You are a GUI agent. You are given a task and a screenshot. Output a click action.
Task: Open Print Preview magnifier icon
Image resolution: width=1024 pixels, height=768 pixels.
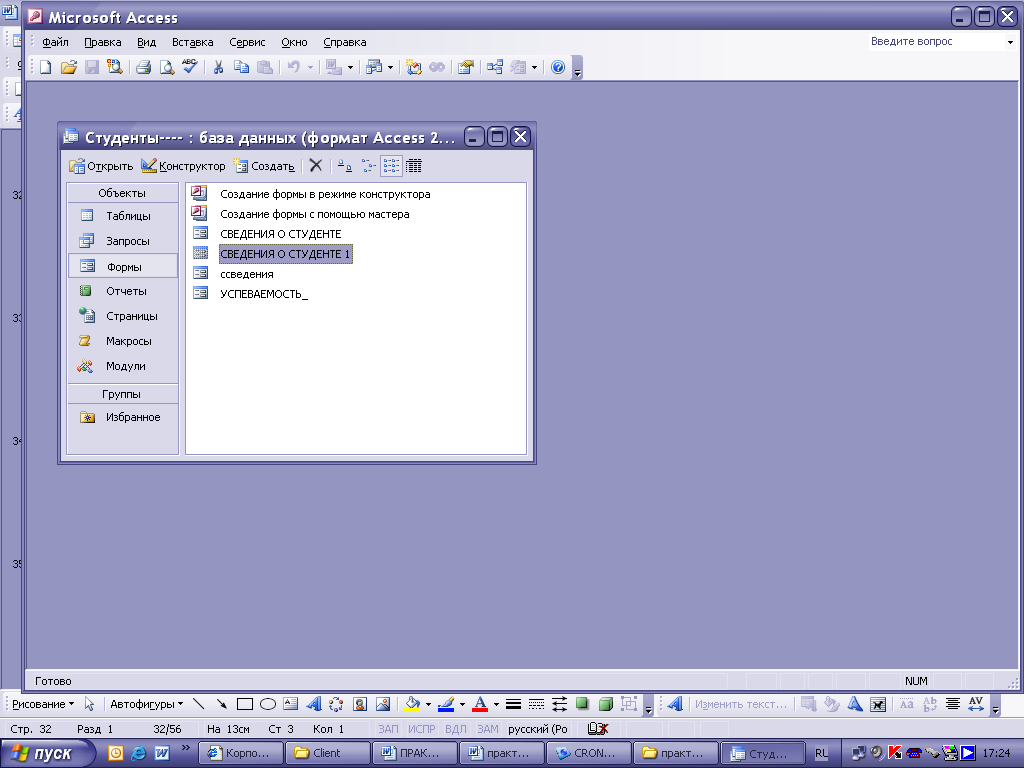tap(167, 67)
